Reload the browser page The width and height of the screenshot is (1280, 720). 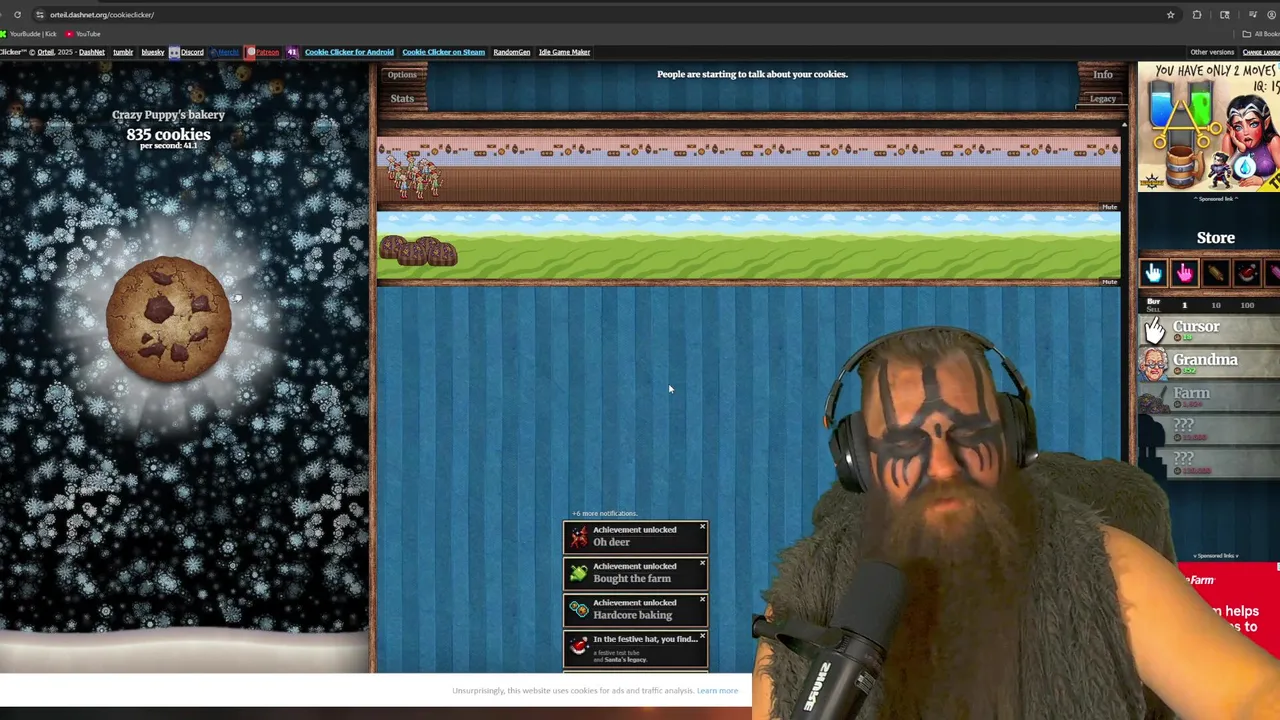click(17, 15)
